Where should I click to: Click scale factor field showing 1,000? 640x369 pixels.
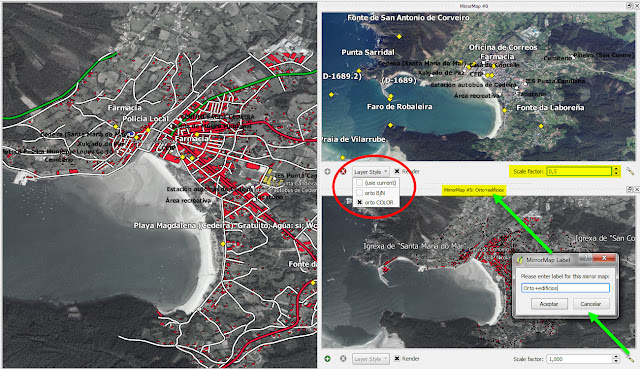point(579,359)
